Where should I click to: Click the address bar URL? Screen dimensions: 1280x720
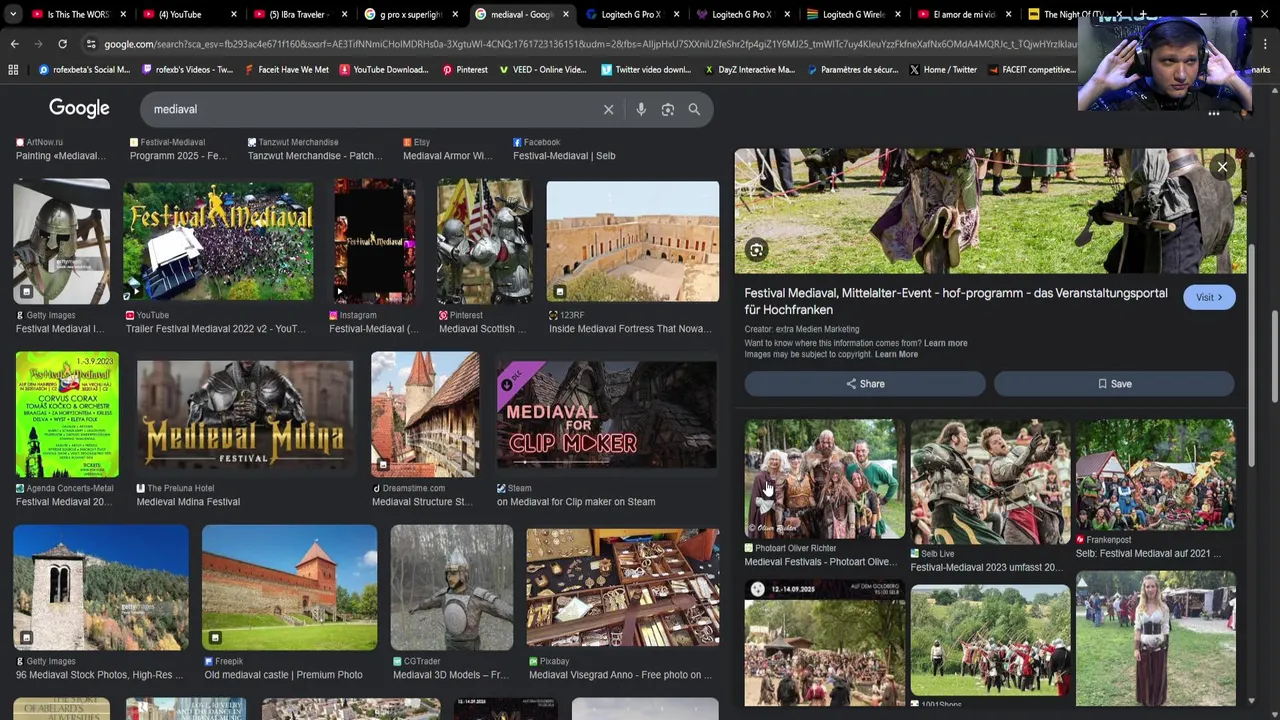(x=590, y=44)
